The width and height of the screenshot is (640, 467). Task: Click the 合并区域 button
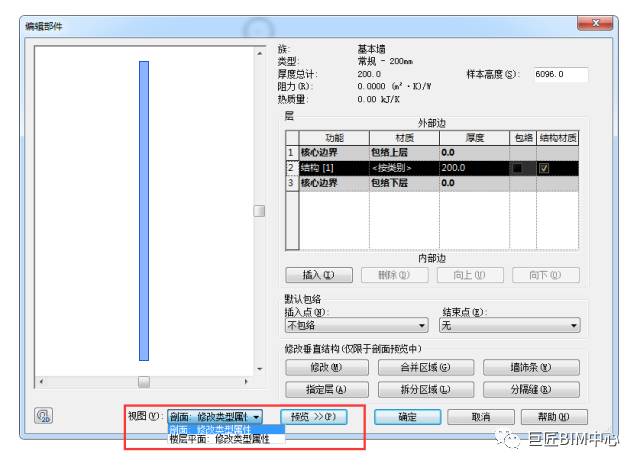426,367
